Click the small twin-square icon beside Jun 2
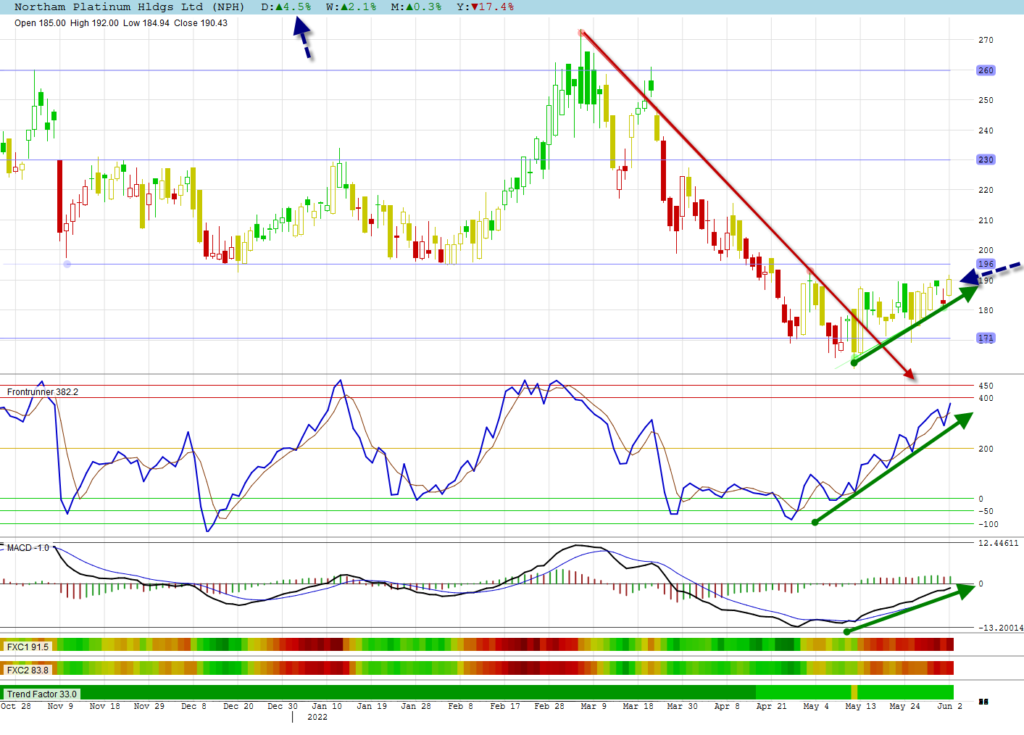The width and height of the screenshot is (1024, 735). [x=984, y=702]
